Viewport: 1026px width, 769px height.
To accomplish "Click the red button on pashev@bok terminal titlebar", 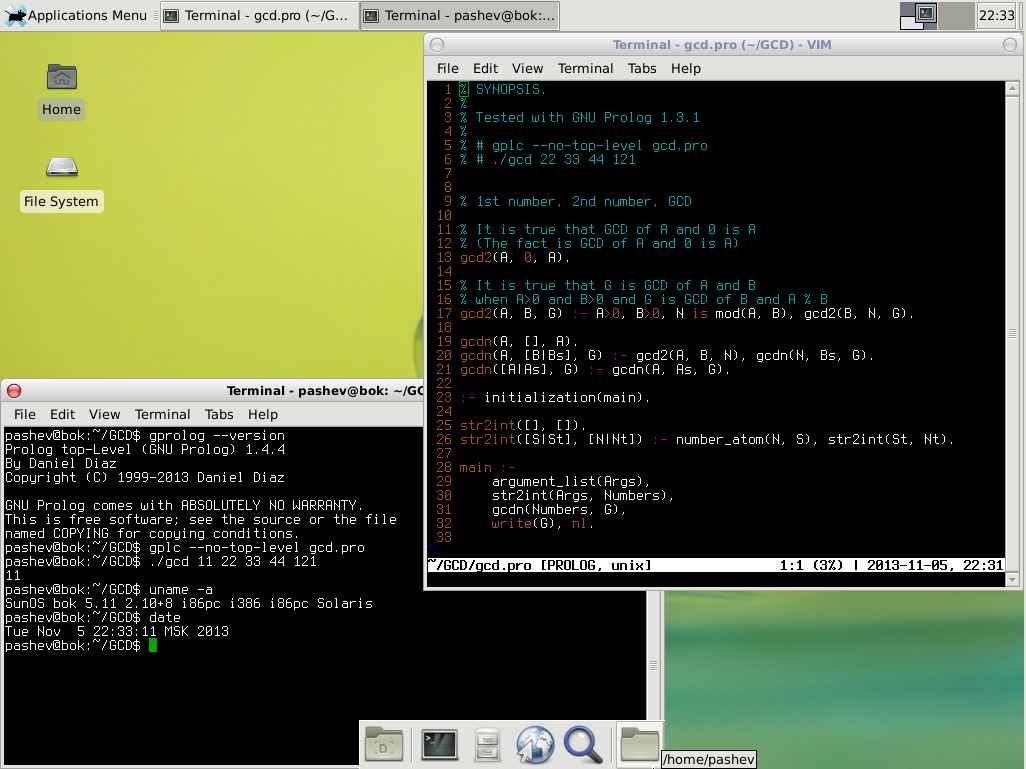I will pyautogui.click(x=14, y=391).
